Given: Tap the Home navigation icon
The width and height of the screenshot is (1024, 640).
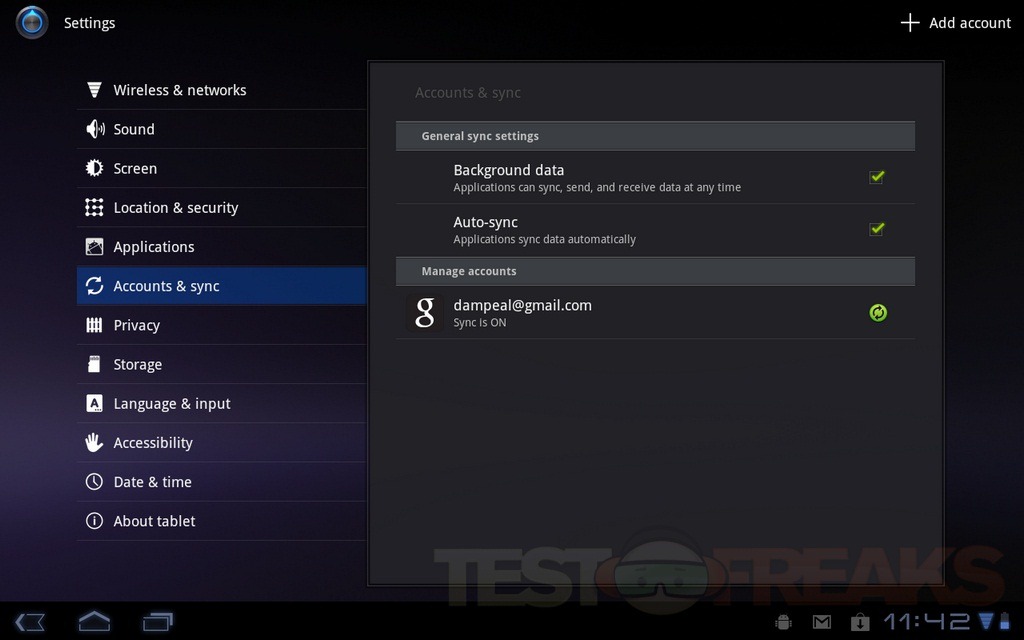Looking at the screenshot, I should (94, 621).
